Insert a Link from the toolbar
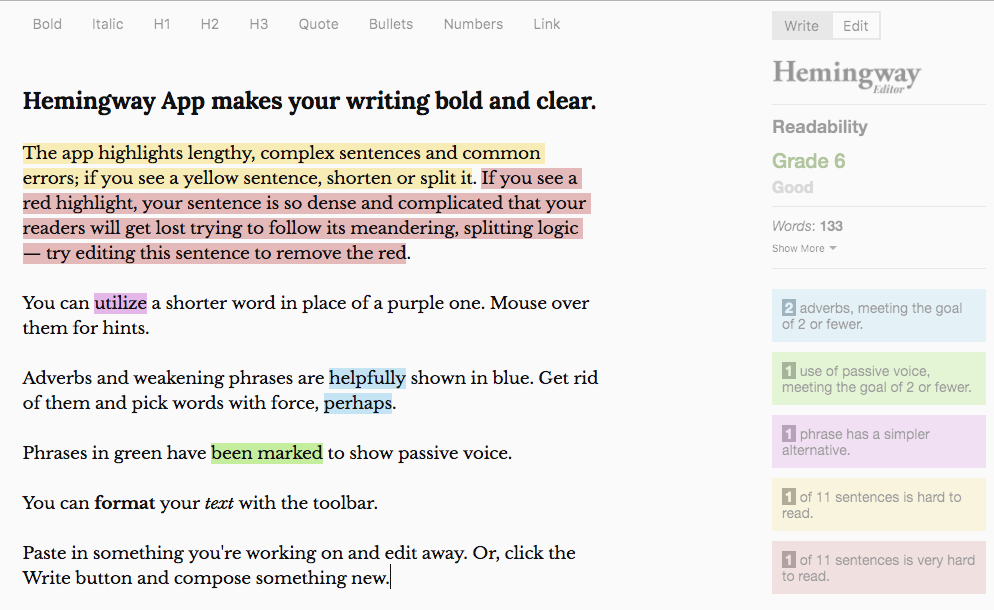 coord(546,24)
